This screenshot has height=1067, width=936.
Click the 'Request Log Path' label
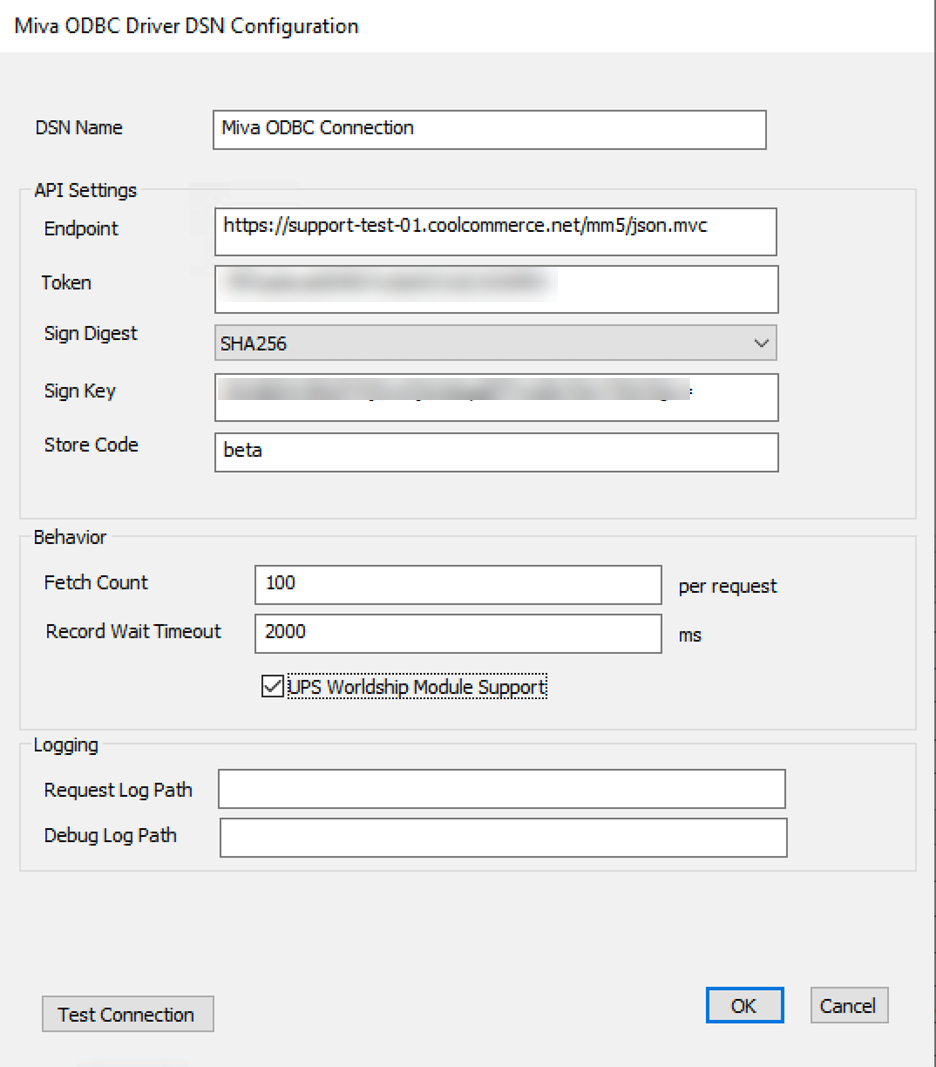click(x=118, y=791)
